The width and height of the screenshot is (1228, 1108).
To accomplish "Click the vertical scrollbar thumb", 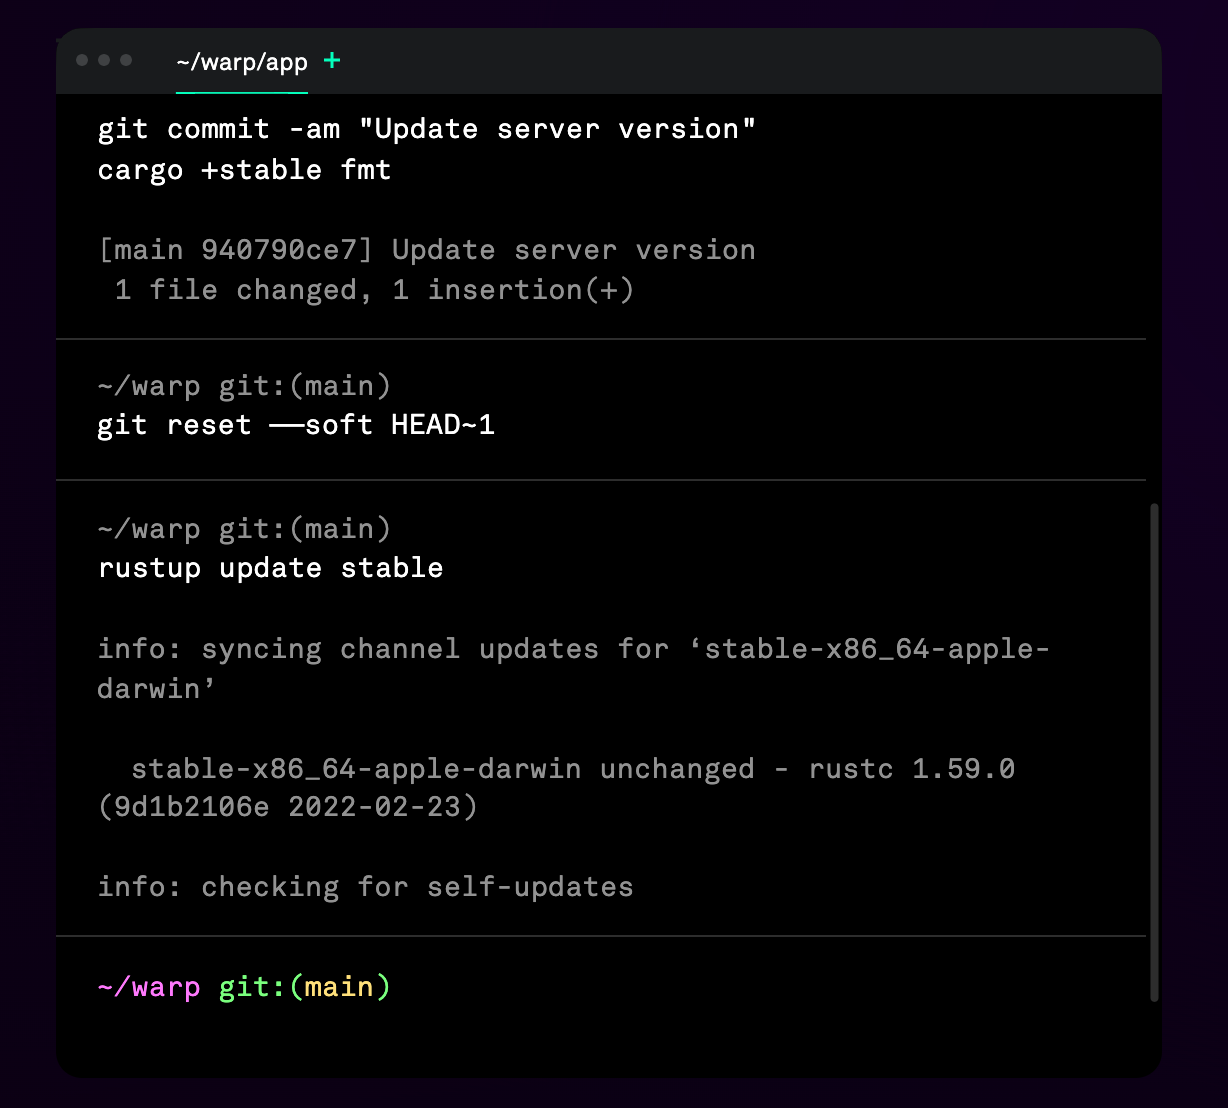I will 1154,750.
